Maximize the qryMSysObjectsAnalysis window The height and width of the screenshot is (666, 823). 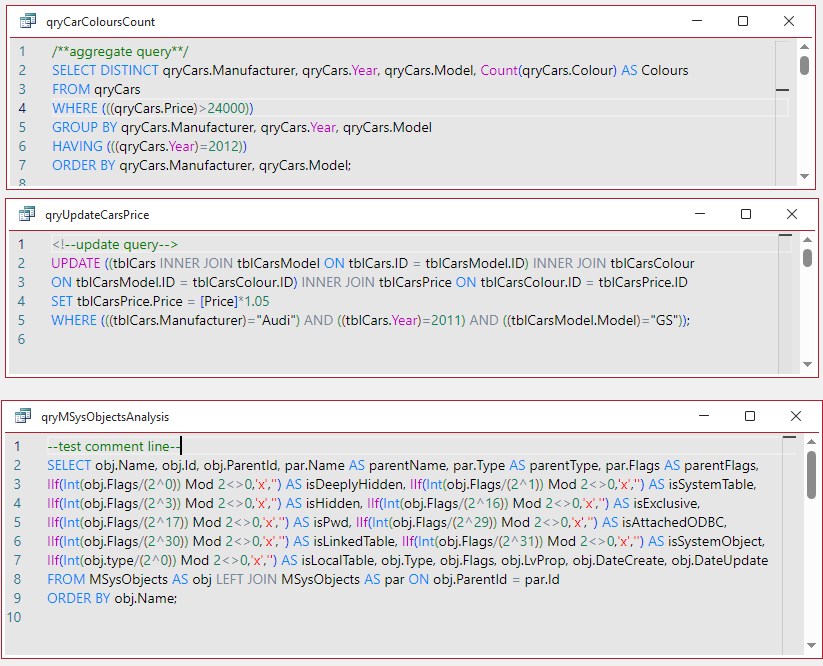[750, 416]
